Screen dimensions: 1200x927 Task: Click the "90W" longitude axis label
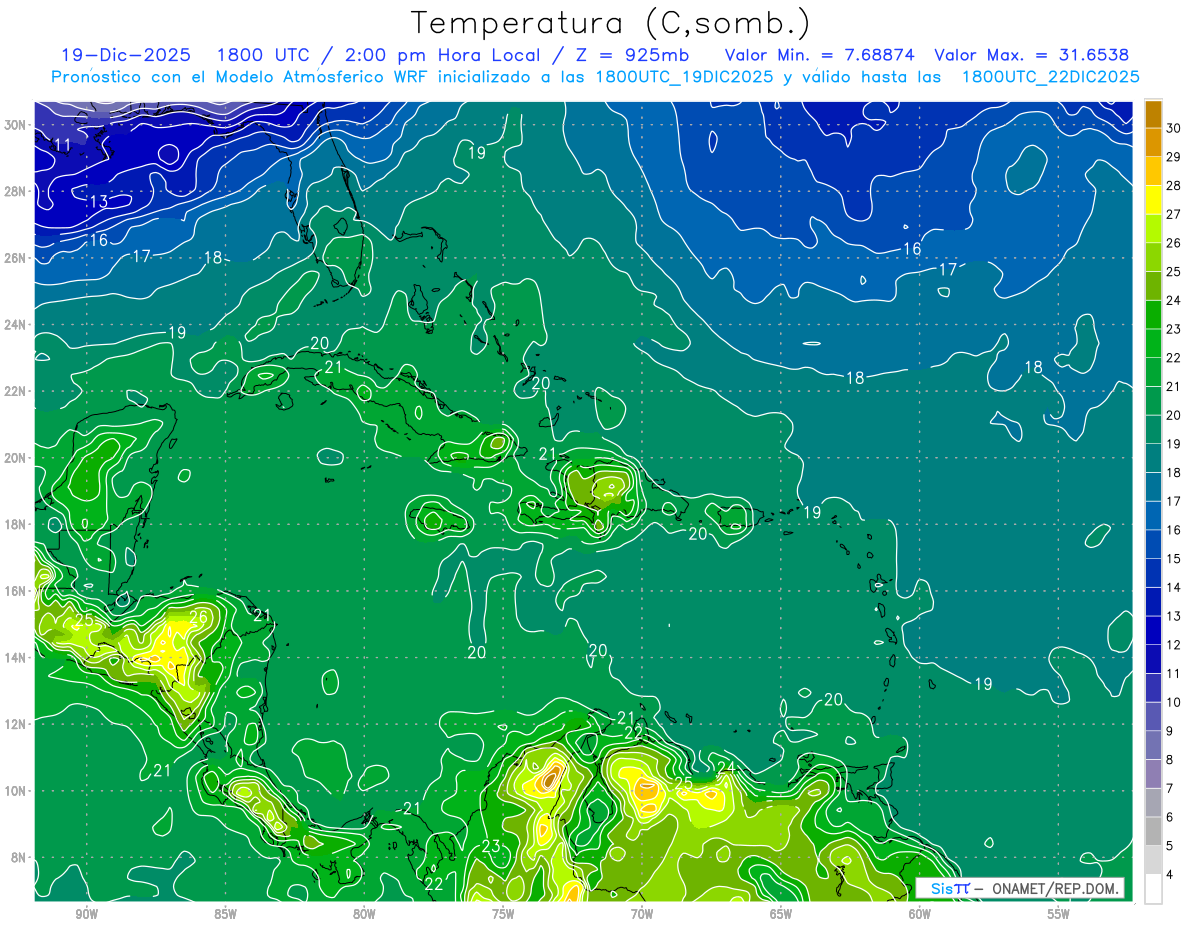point(87,914)
